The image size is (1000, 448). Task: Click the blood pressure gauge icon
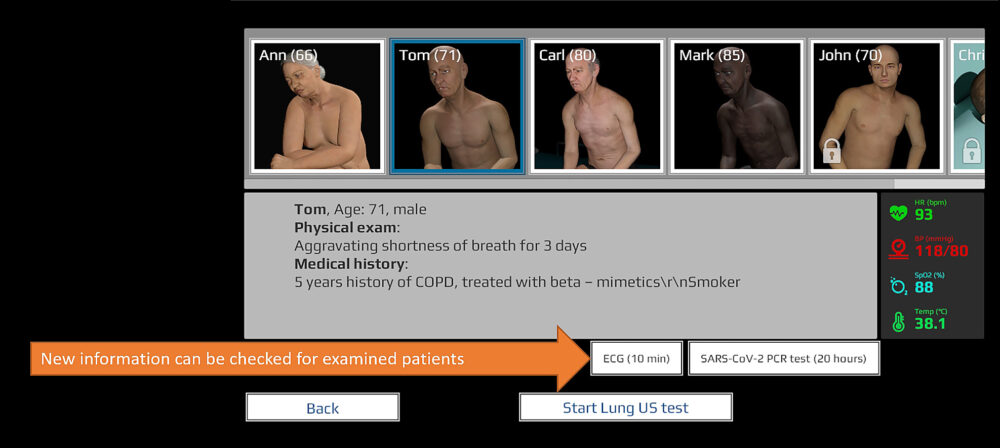point(898,248)
